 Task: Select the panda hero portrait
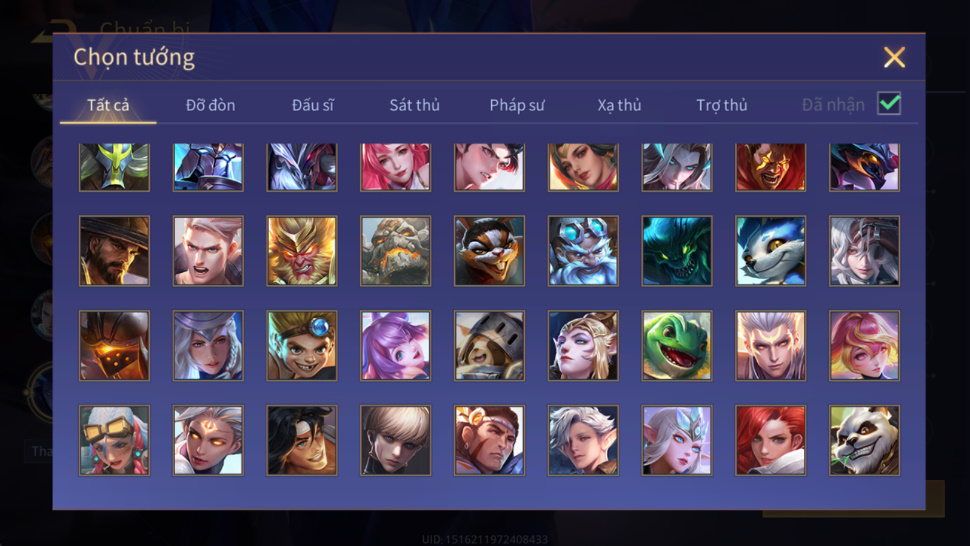pyautogui.click(x=864, y=440)
